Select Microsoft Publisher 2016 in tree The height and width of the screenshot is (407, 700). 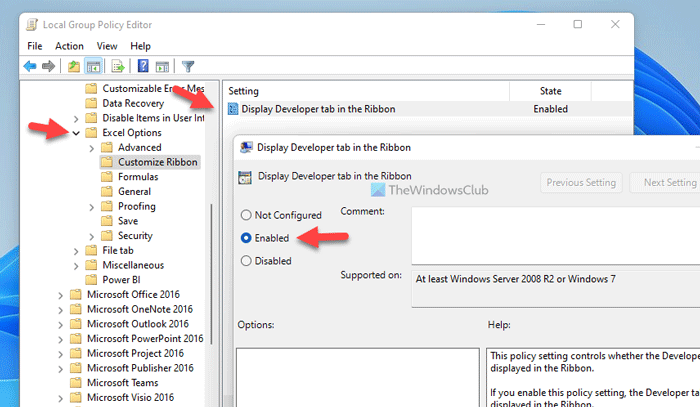(x=140, y=368)
